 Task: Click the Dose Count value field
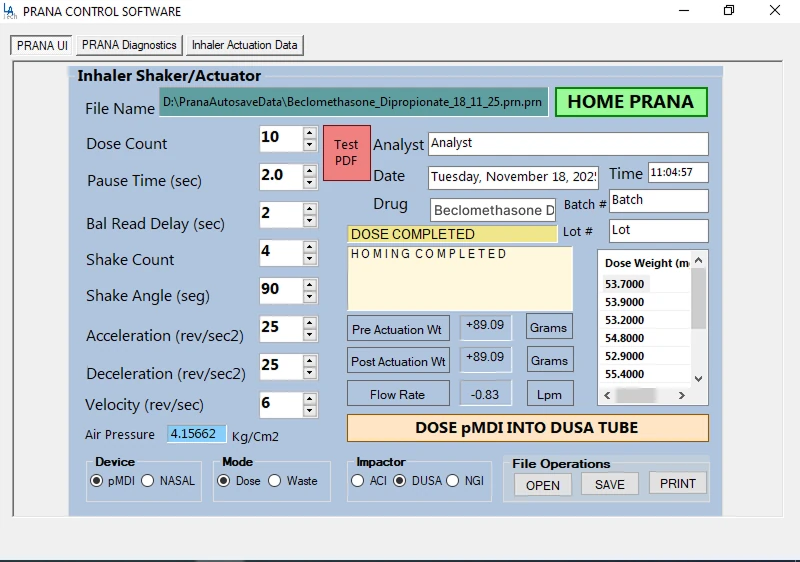coord(281,139)
